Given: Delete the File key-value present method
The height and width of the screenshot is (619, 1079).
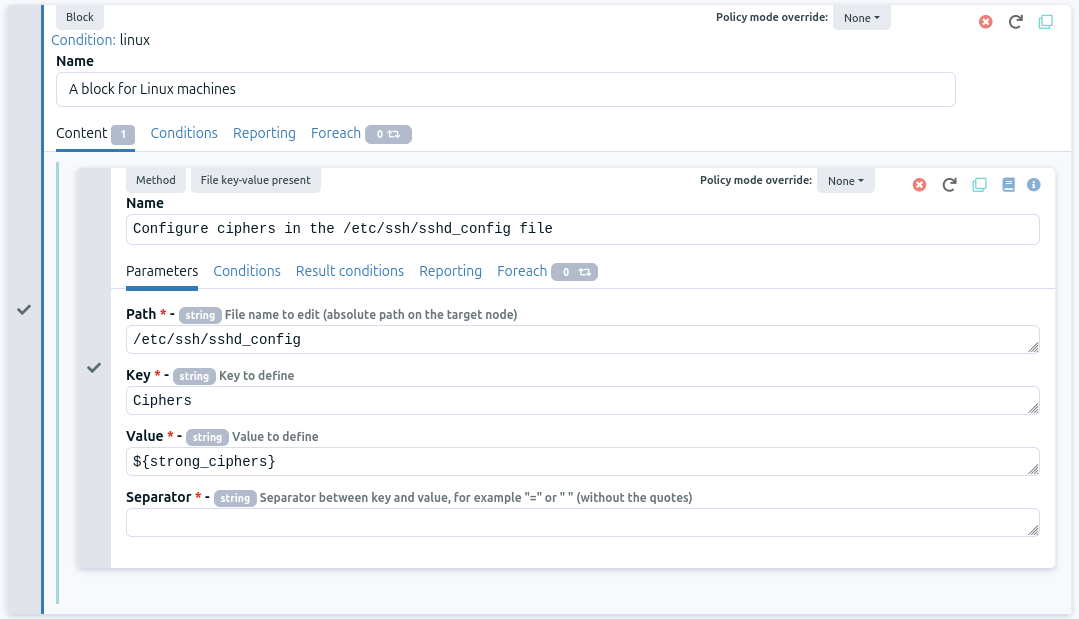Looking at the screenshot, I should click(920, 184).
